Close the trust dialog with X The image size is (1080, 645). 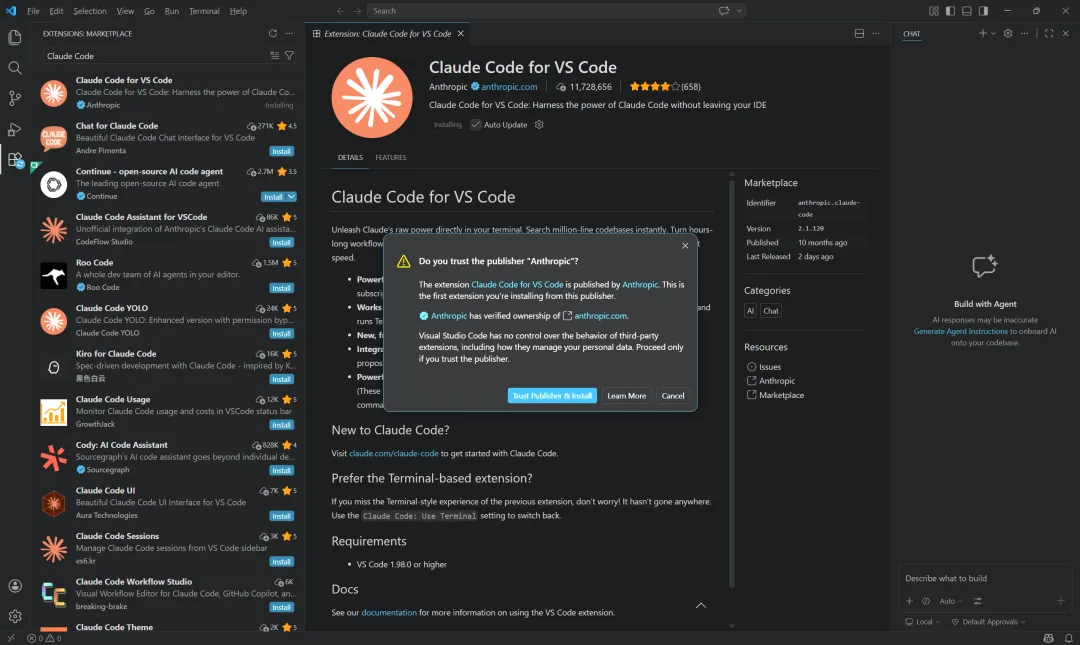685,245
